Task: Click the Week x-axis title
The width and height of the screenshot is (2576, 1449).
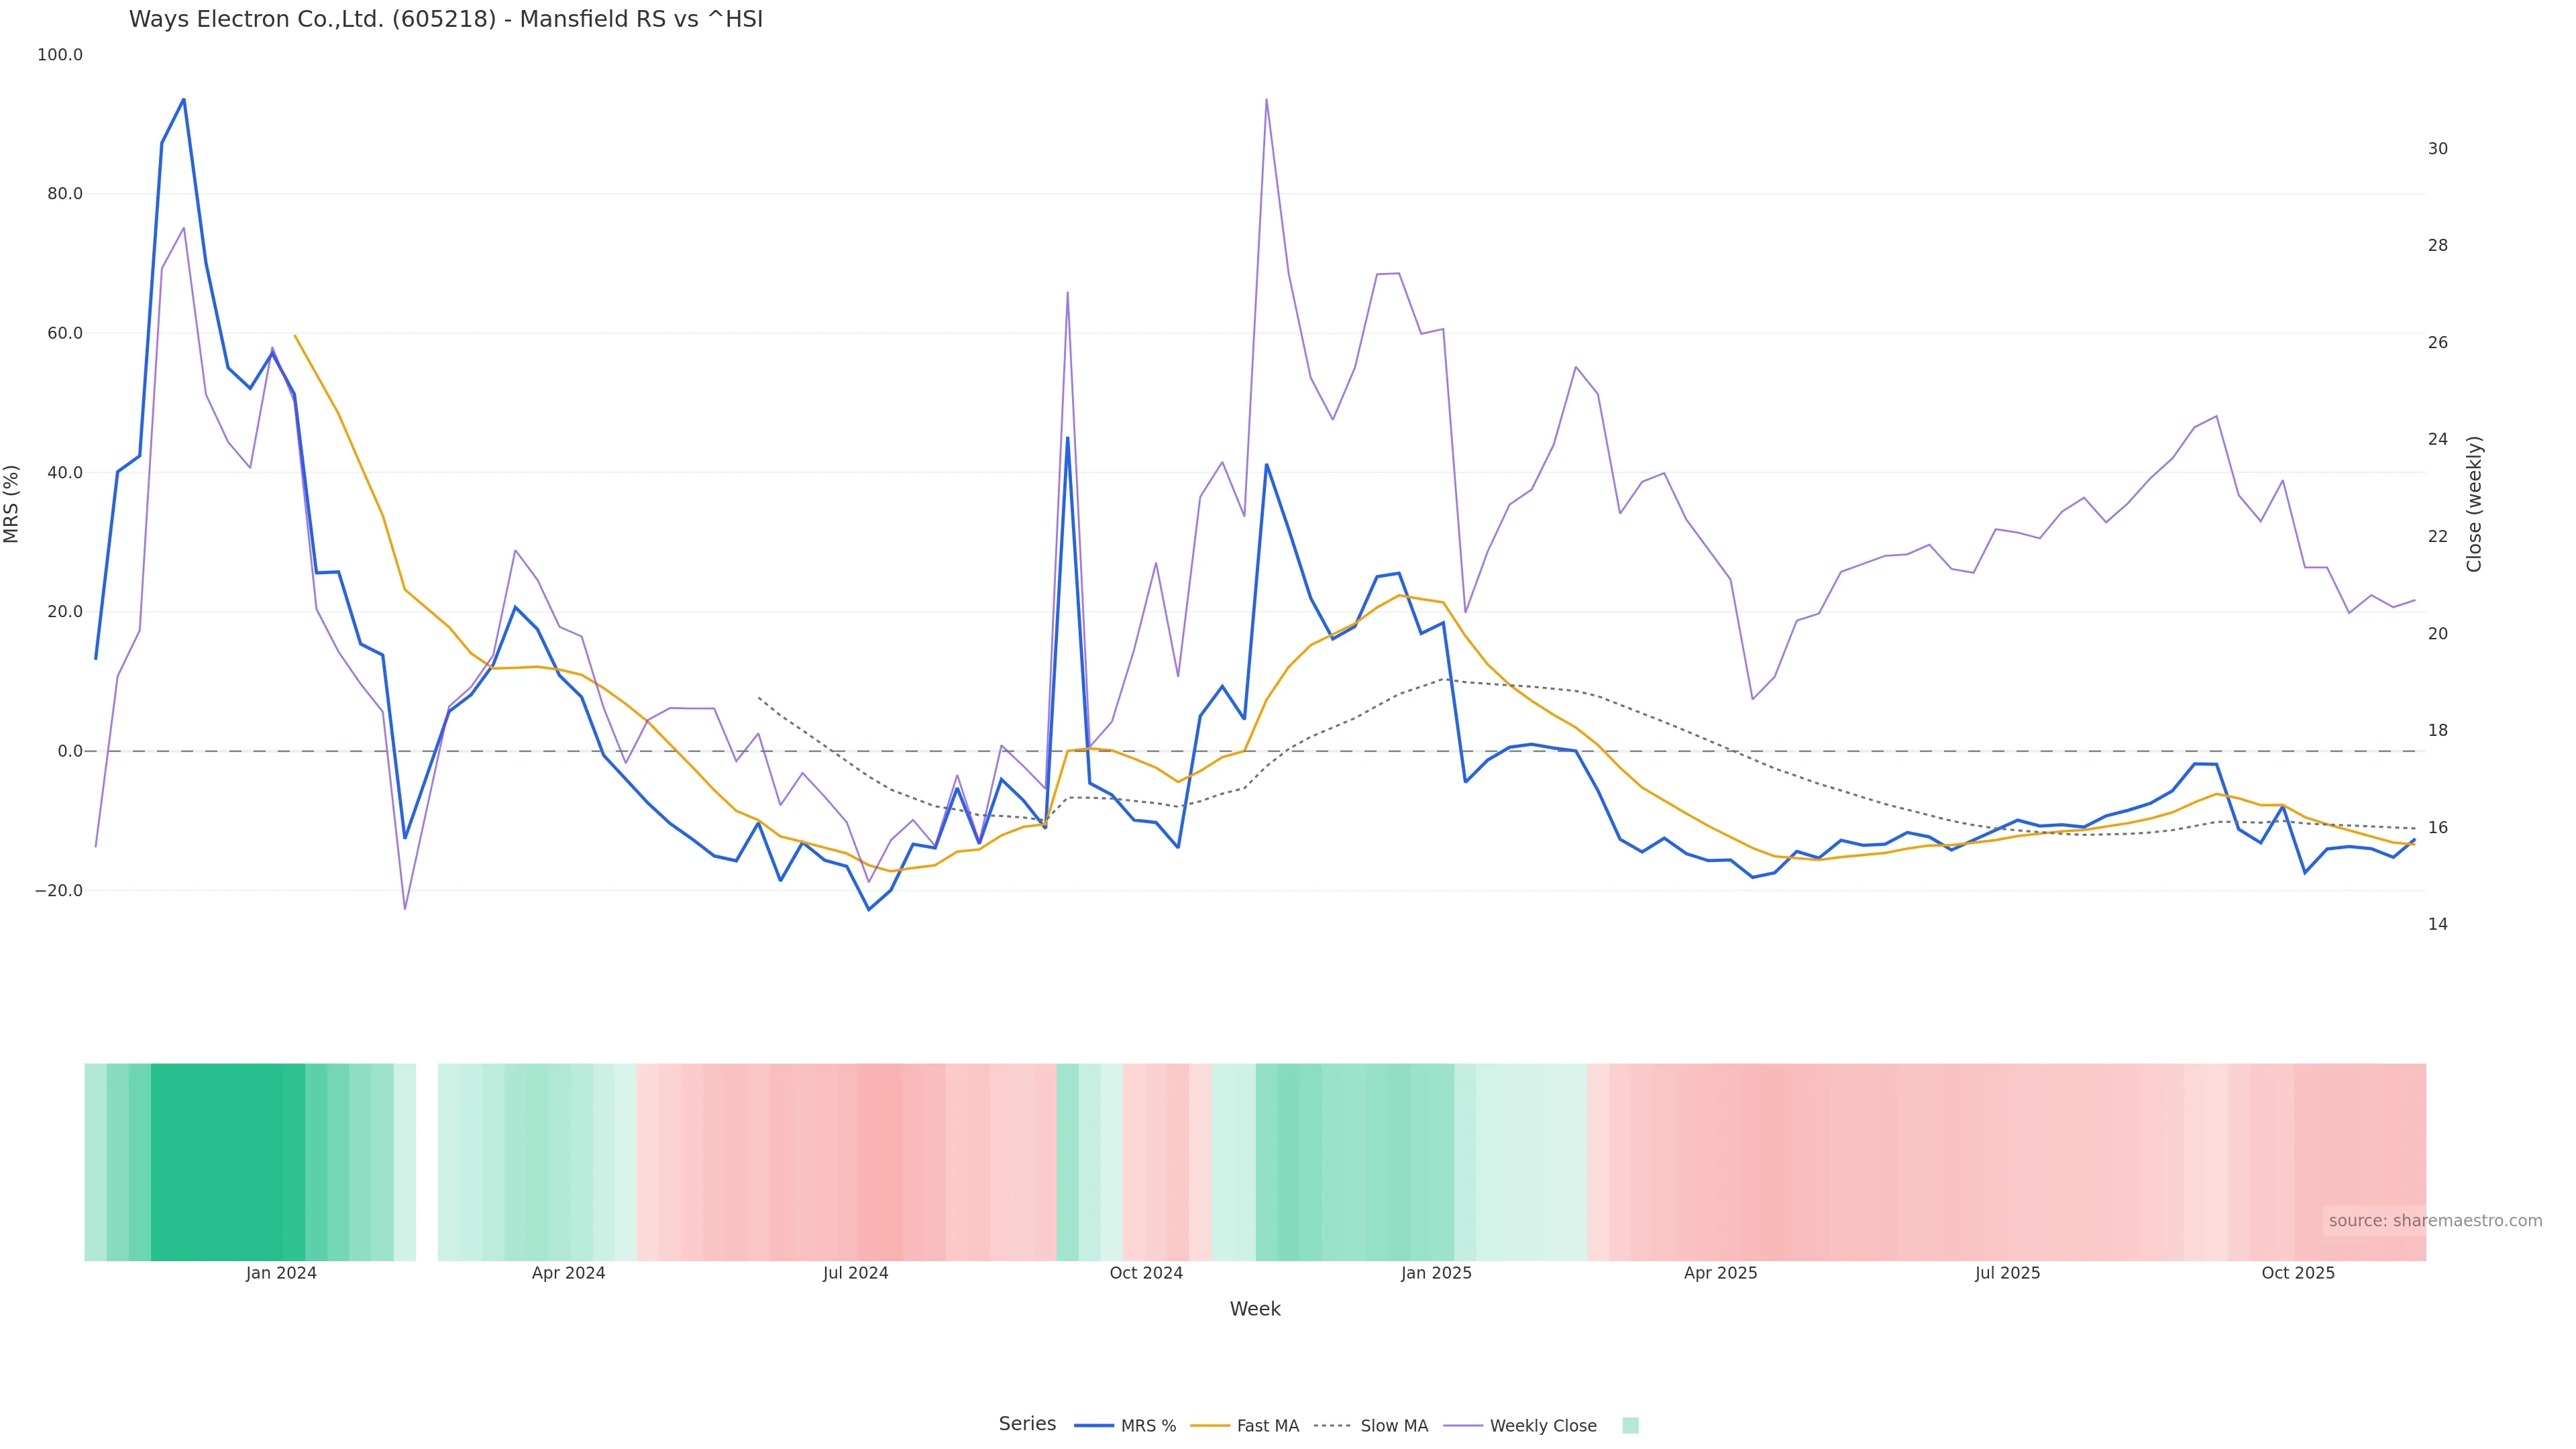Action: click(1255, 1309)
